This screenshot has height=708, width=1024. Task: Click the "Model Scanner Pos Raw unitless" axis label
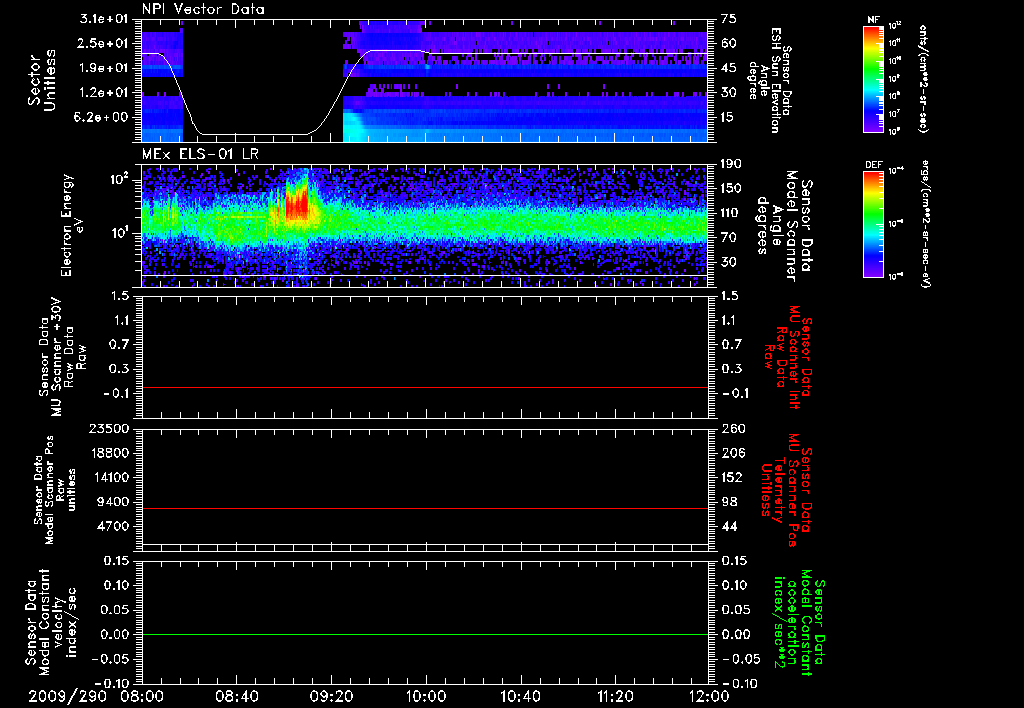54,490
